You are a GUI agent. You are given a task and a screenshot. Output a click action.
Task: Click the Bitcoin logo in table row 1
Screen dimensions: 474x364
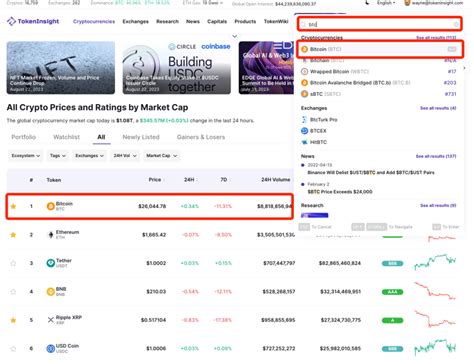51,206
